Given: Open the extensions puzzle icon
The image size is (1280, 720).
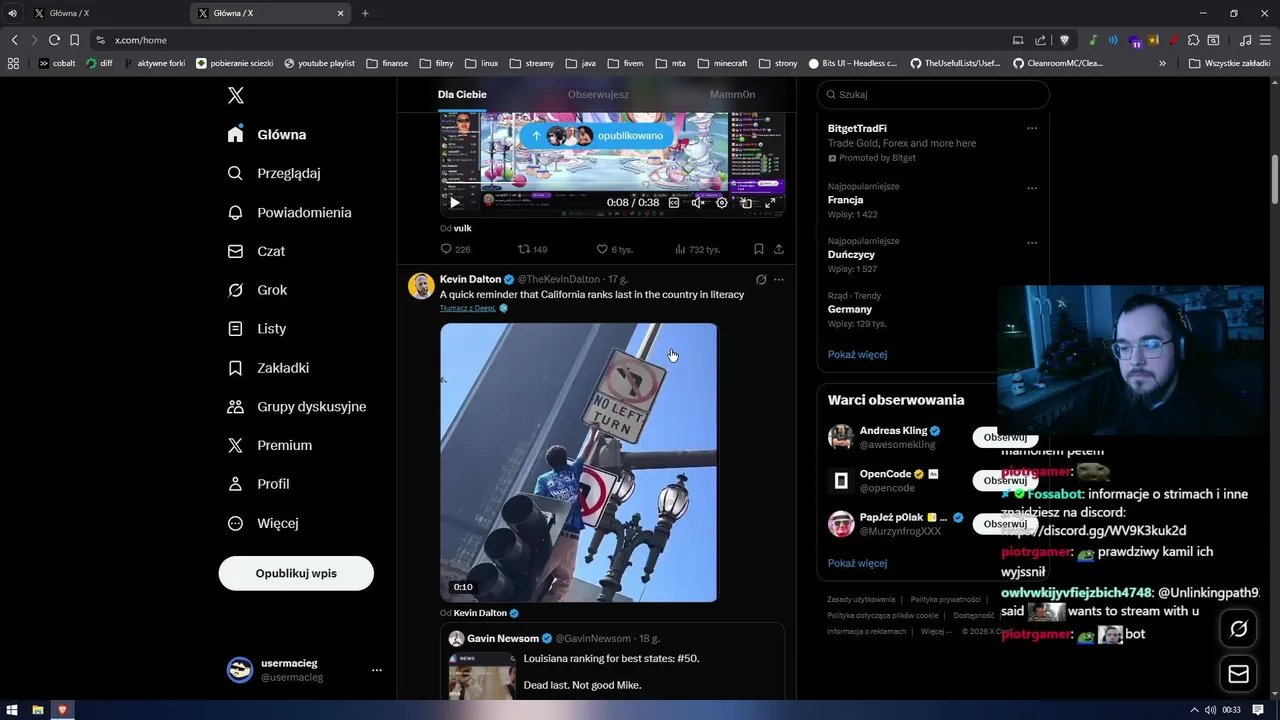Looking at the screenshot, I should pos(1193,40).
